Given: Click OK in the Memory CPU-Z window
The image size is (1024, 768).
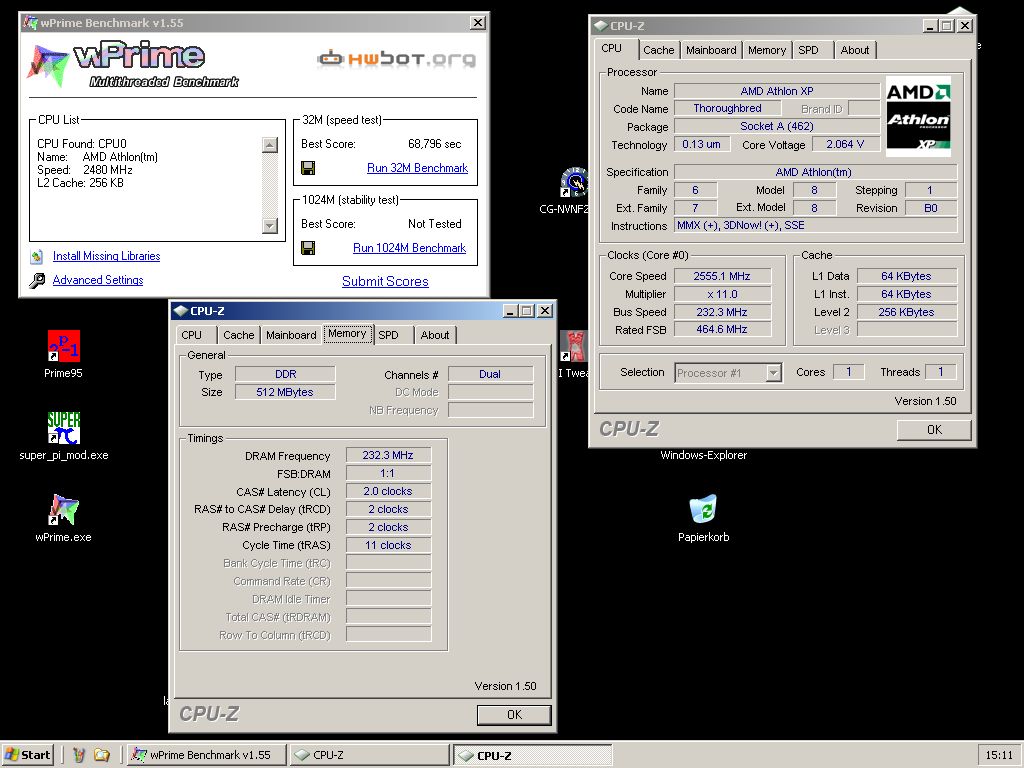Looking at the screenshot, I should click(x=514, y=714).
